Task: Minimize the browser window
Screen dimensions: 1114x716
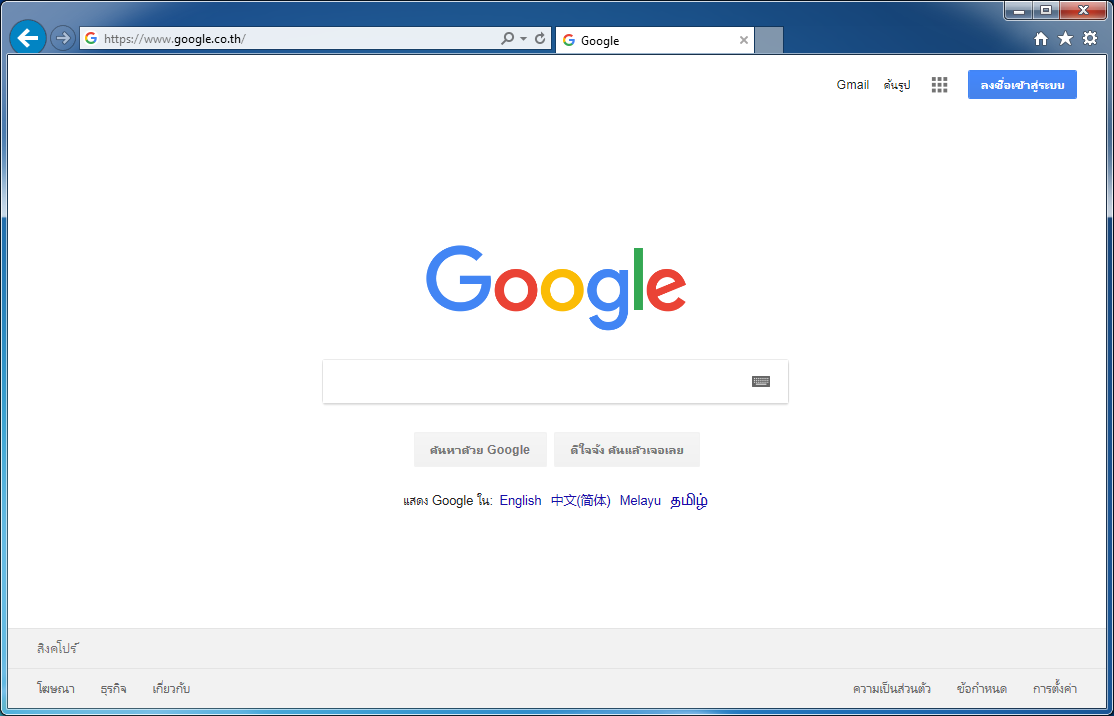Action: [x=1018, y=11]
